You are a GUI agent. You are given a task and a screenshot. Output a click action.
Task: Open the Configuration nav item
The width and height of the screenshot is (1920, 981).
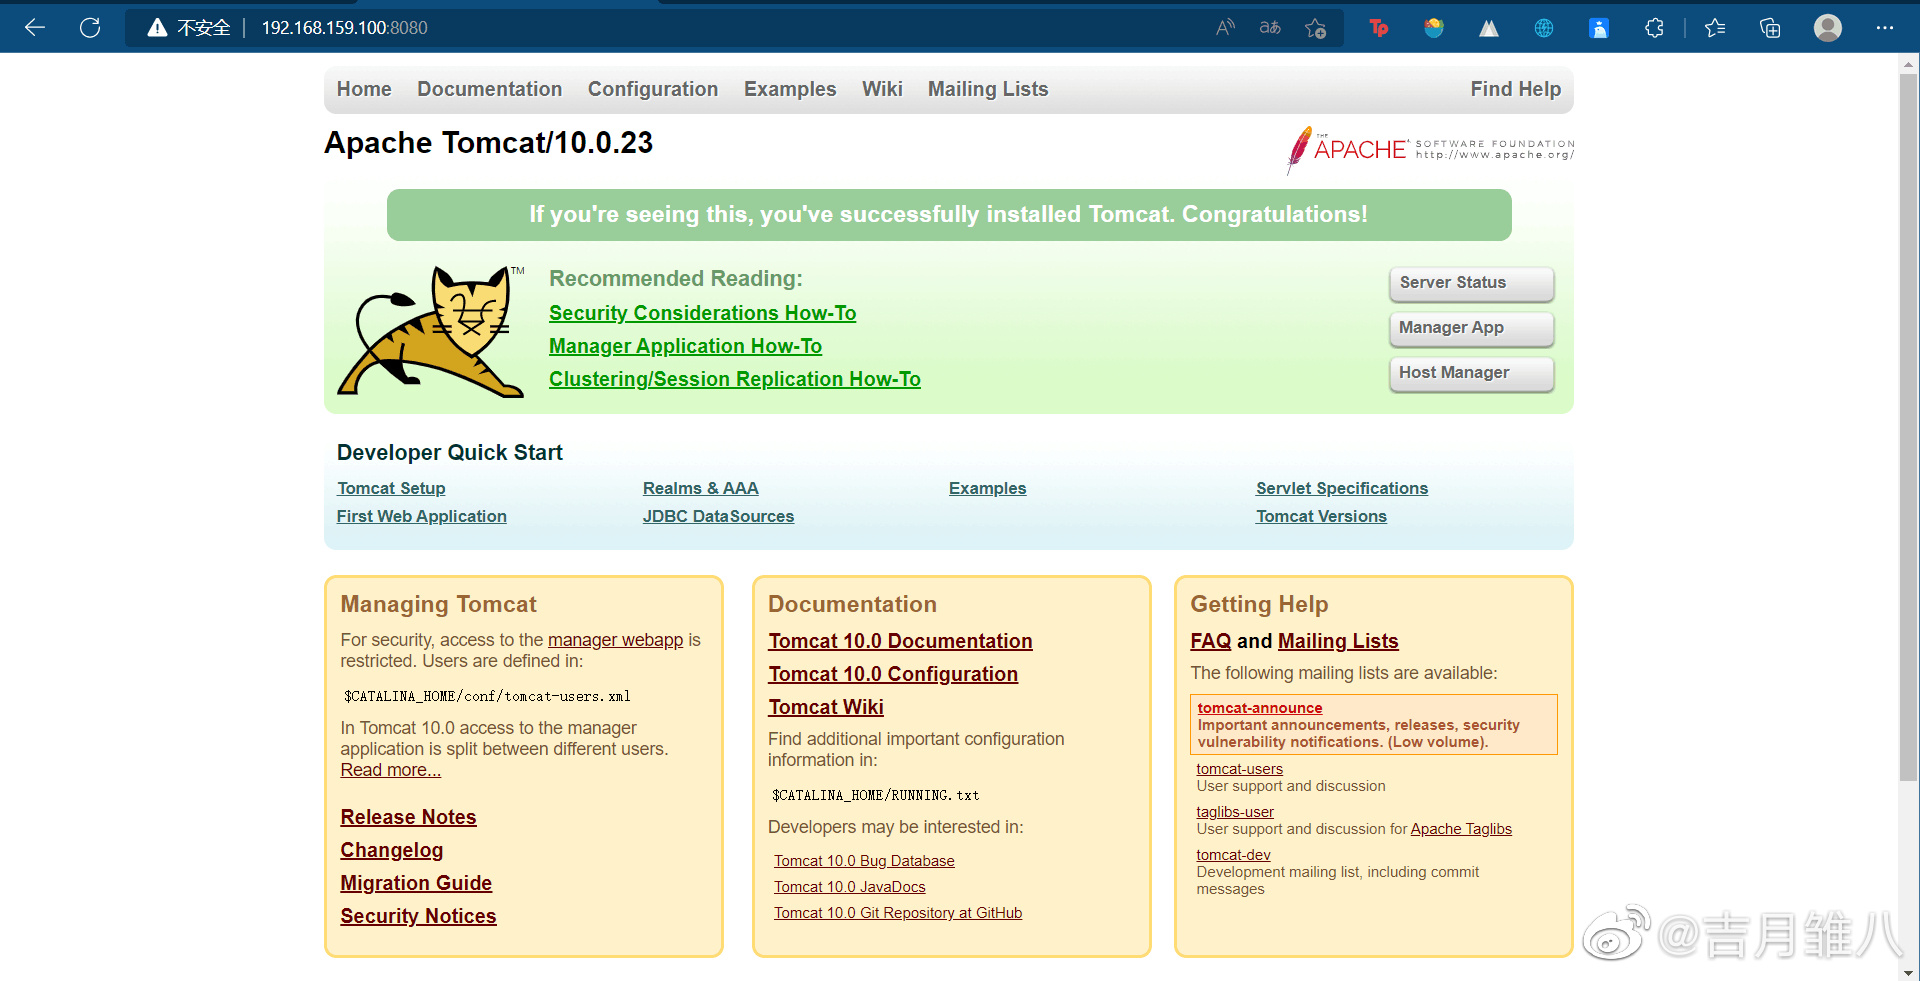click(x=653, y=89)
